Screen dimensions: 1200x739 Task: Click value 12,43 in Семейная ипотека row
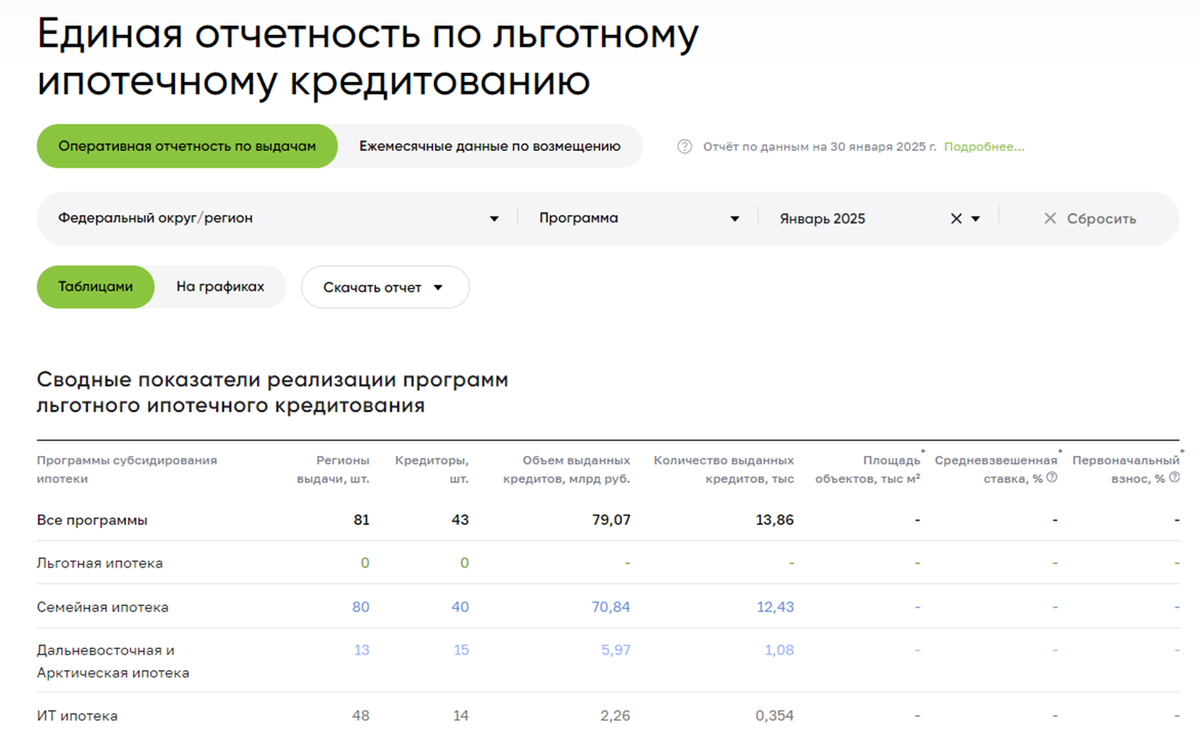(x=774, y=607)
